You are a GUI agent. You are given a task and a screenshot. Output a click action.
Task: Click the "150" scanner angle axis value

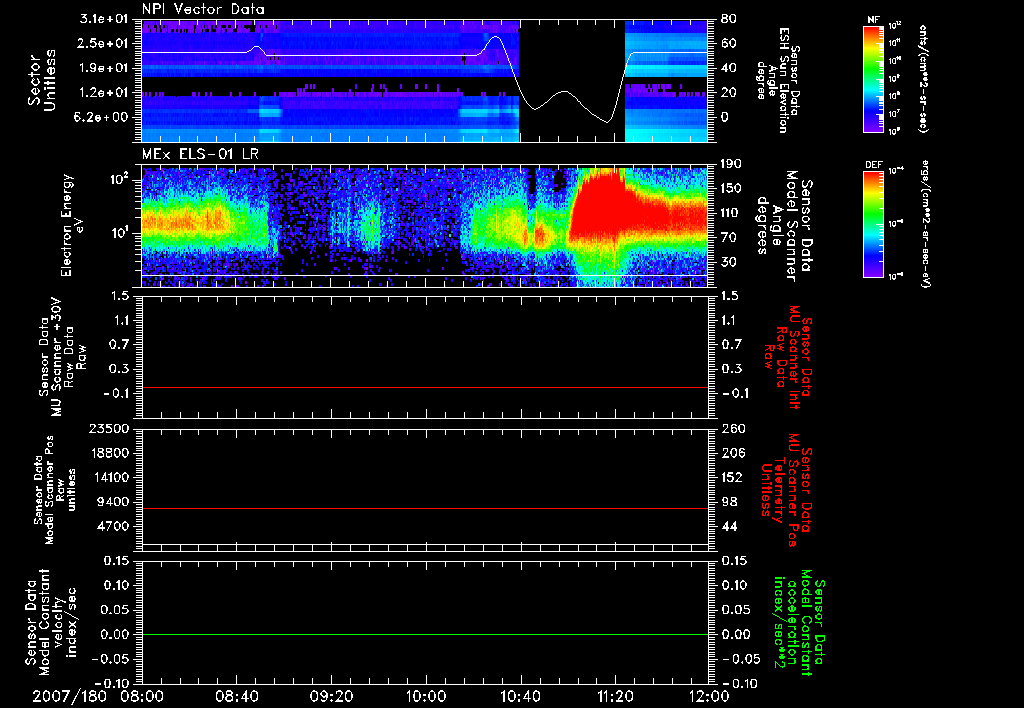tap(731, 188)
